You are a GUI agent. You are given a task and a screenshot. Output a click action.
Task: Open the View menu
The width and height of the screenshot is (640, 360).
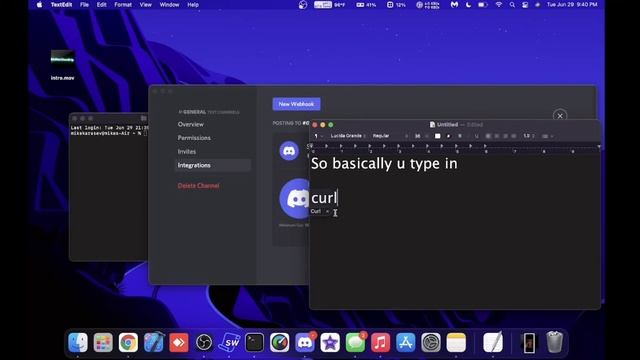pos(145,5)
